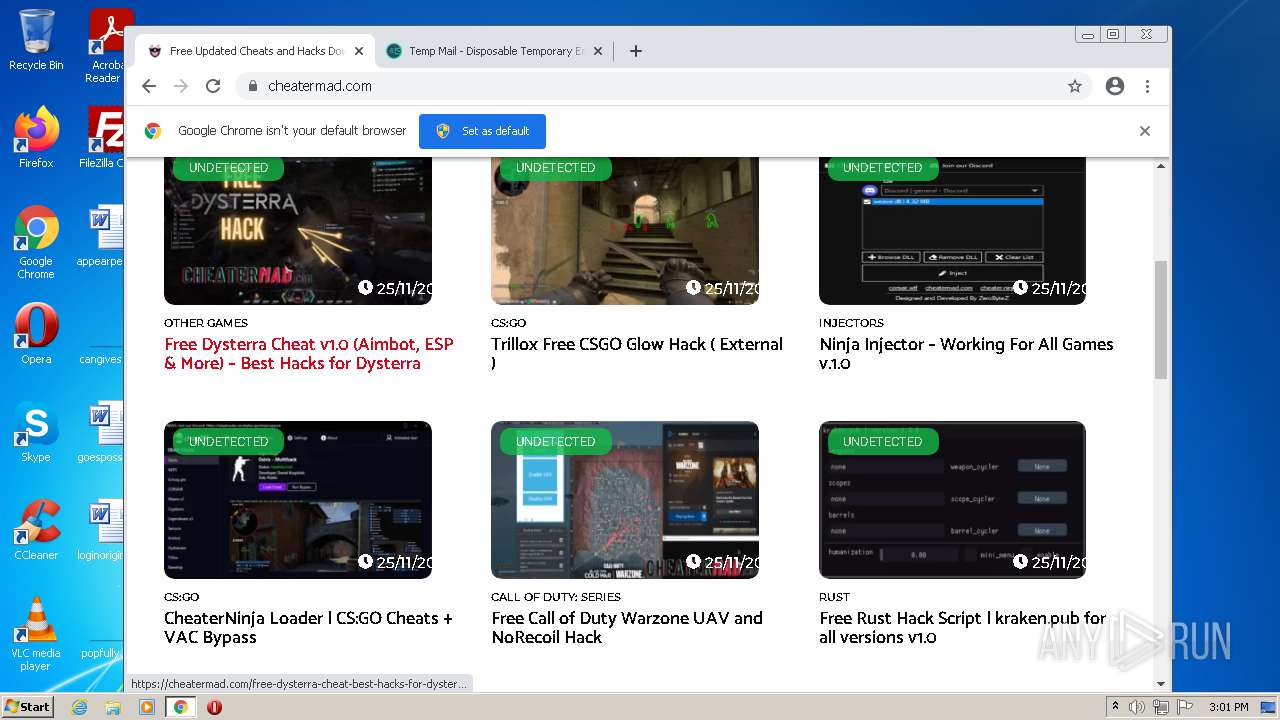Bookmark this page with the star icon

[x=1075, y=86]
